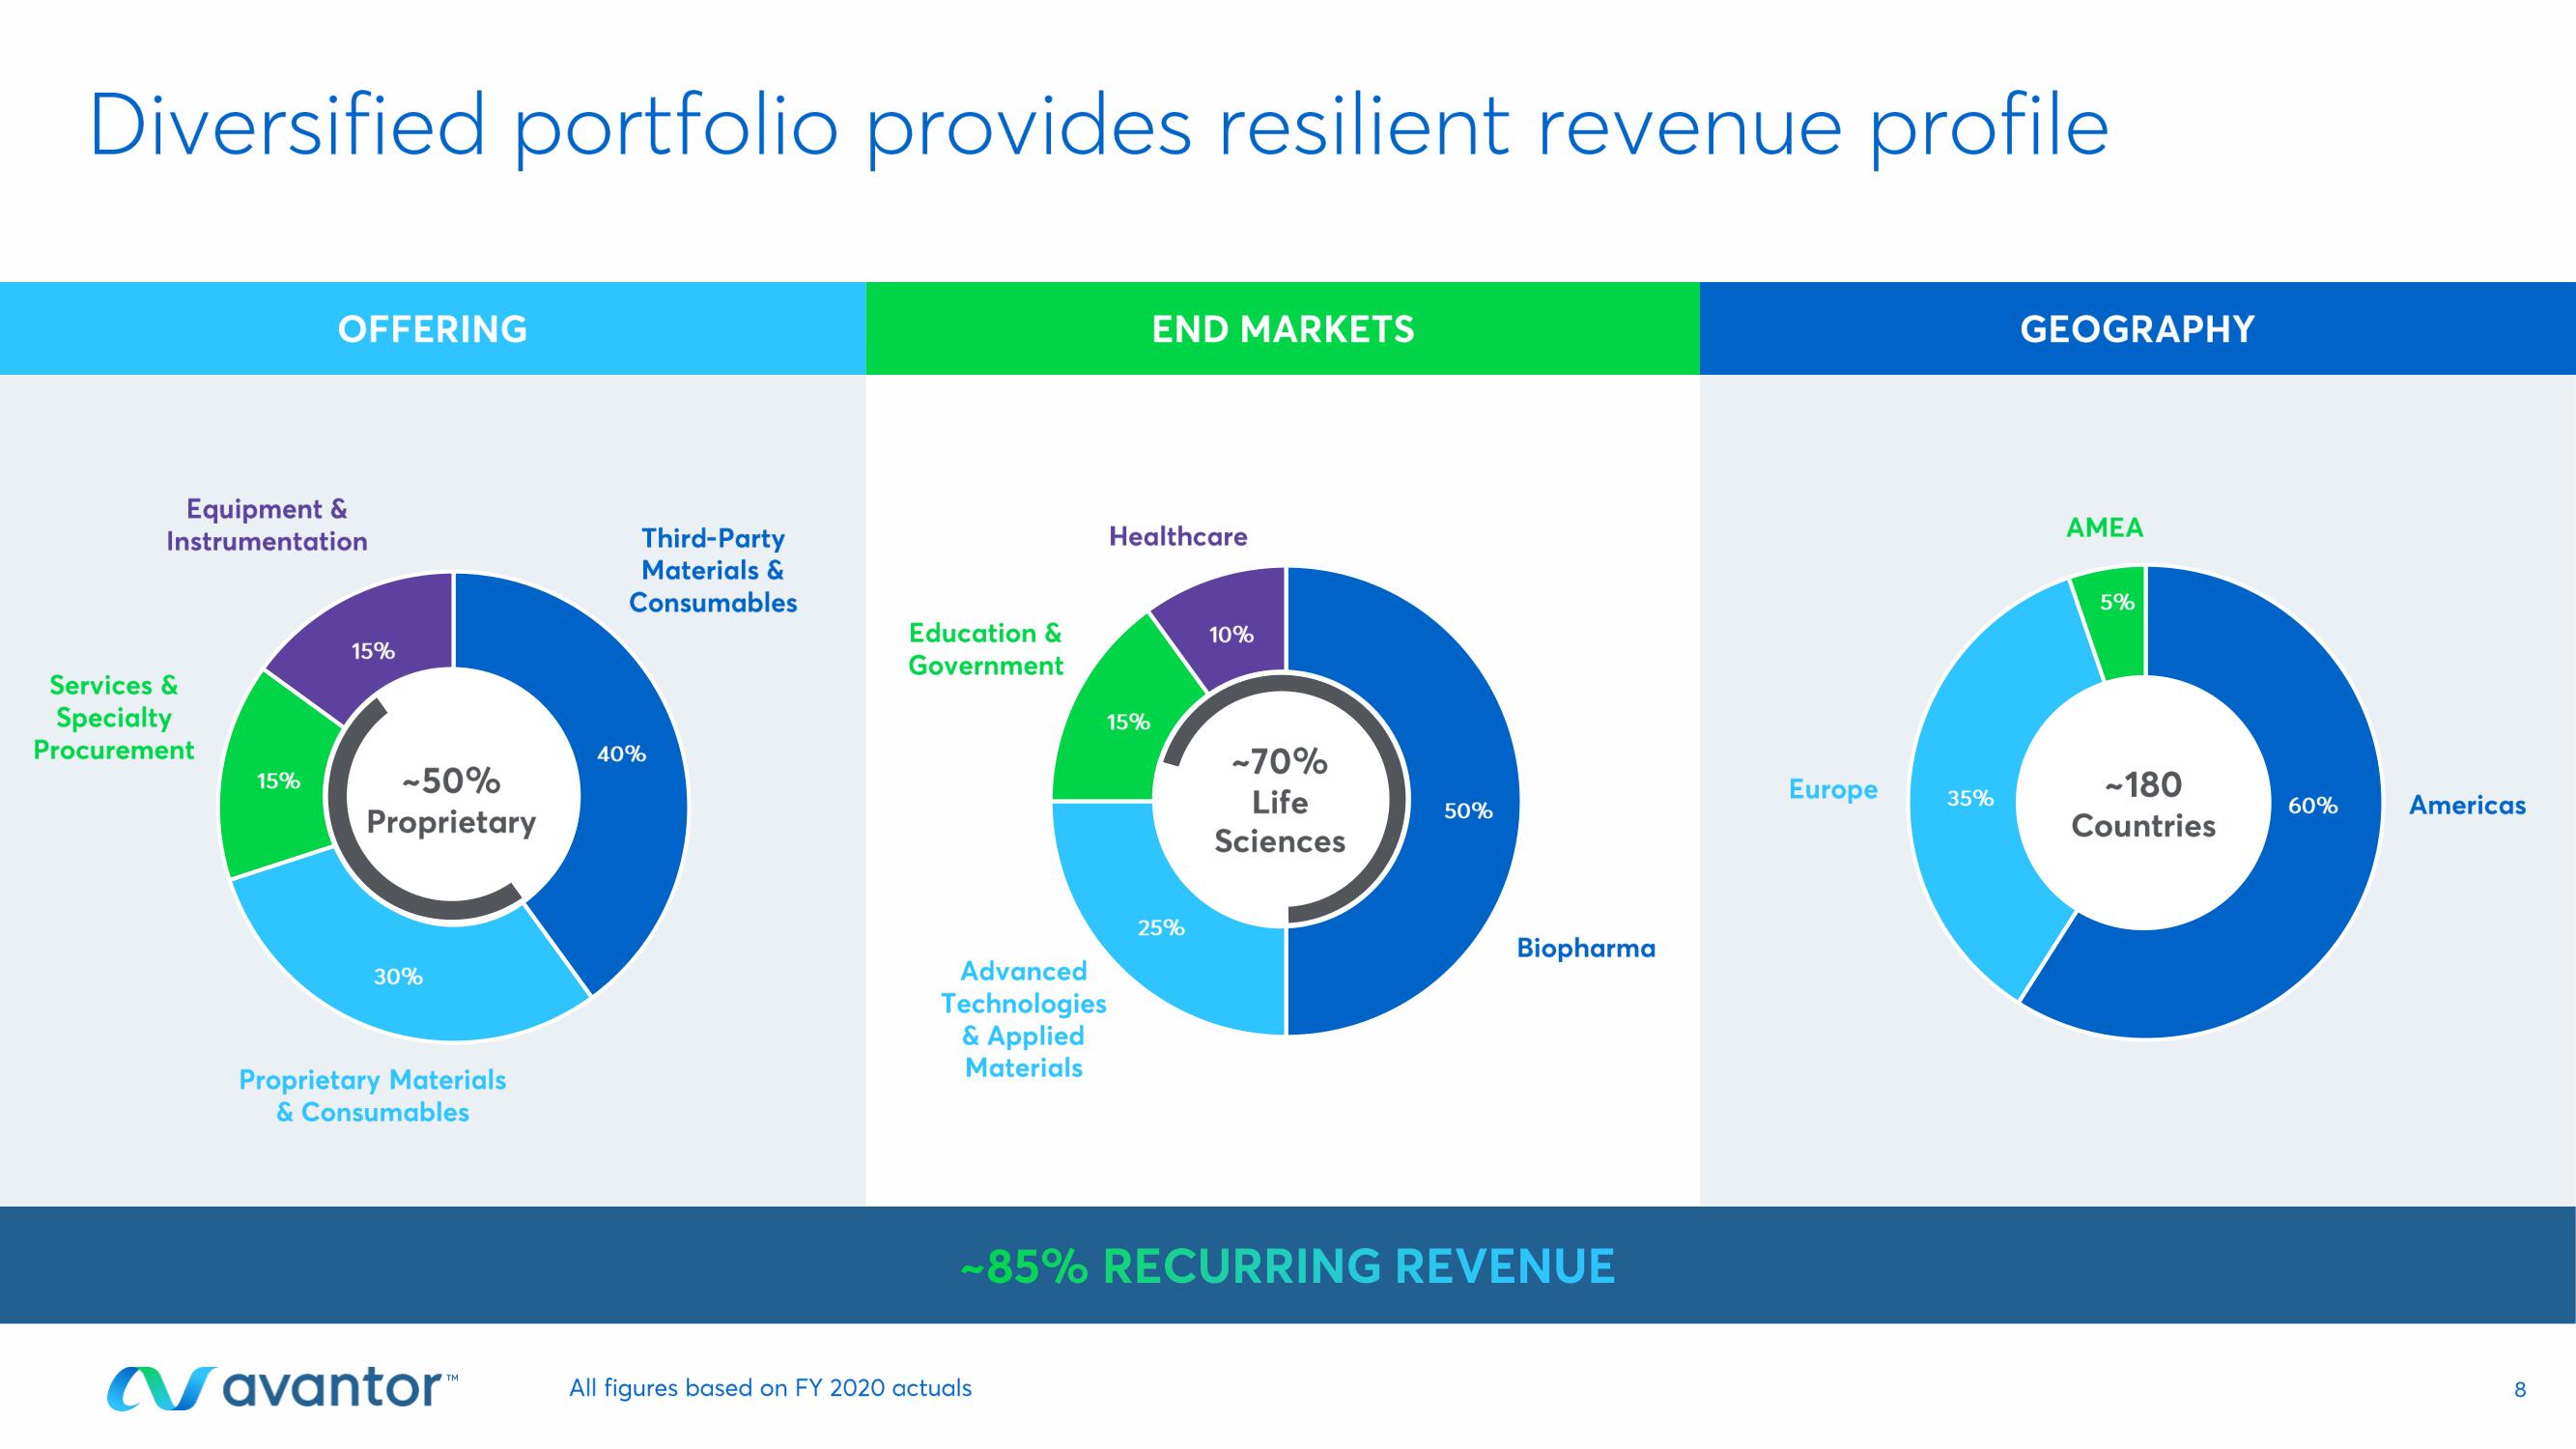Screen dimensions: 2576x1449
Task: Click the green 15% Services slice
Action: pyautogui.click(x=278, y=780)
